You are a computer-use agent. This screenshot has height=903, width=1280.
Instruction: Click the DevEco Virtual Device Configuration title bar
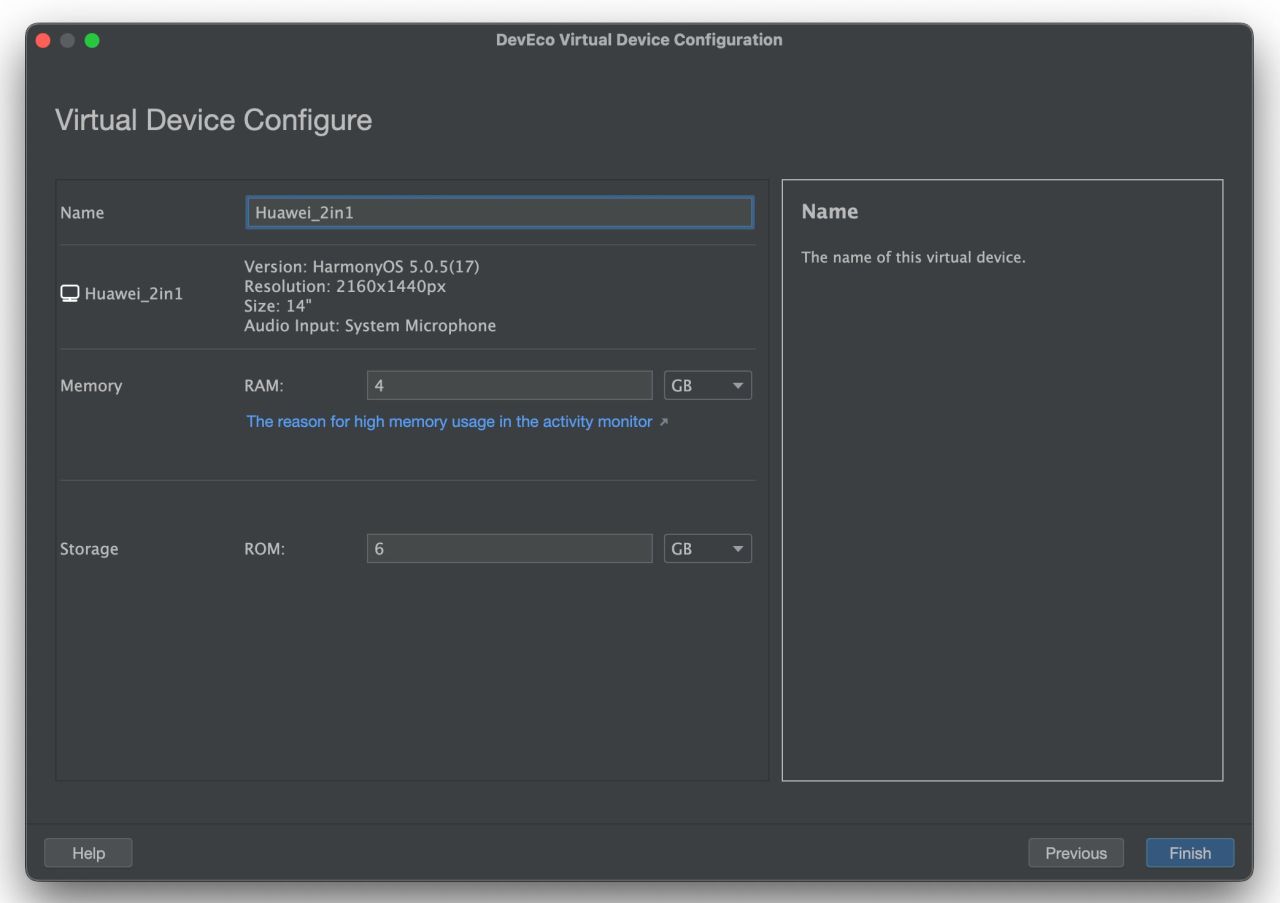click(x=639, y=40)
